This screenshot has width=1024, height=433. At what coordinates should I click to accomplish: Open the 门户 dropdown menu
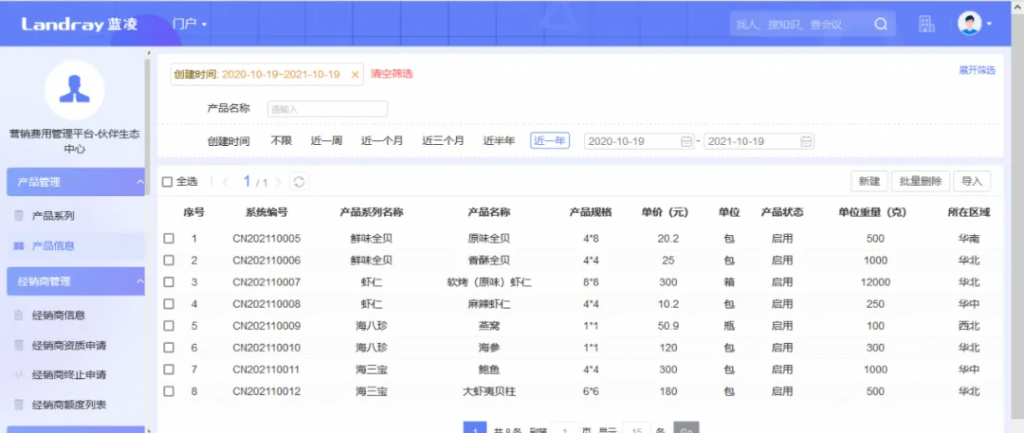[x=189, y=23]
